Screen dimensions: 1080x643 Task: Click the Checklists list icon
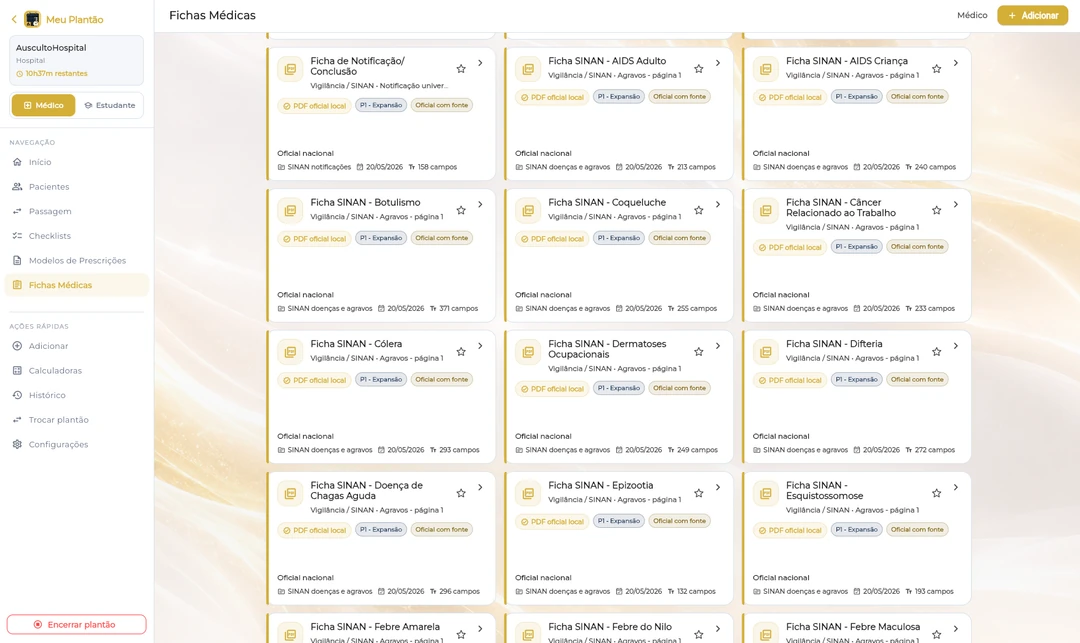[17, 235]
